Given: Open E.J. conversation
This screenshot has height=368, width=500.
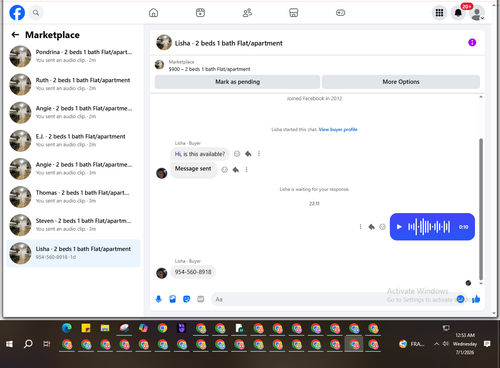Looking at the screenshot, I should (x=73, y=140).
